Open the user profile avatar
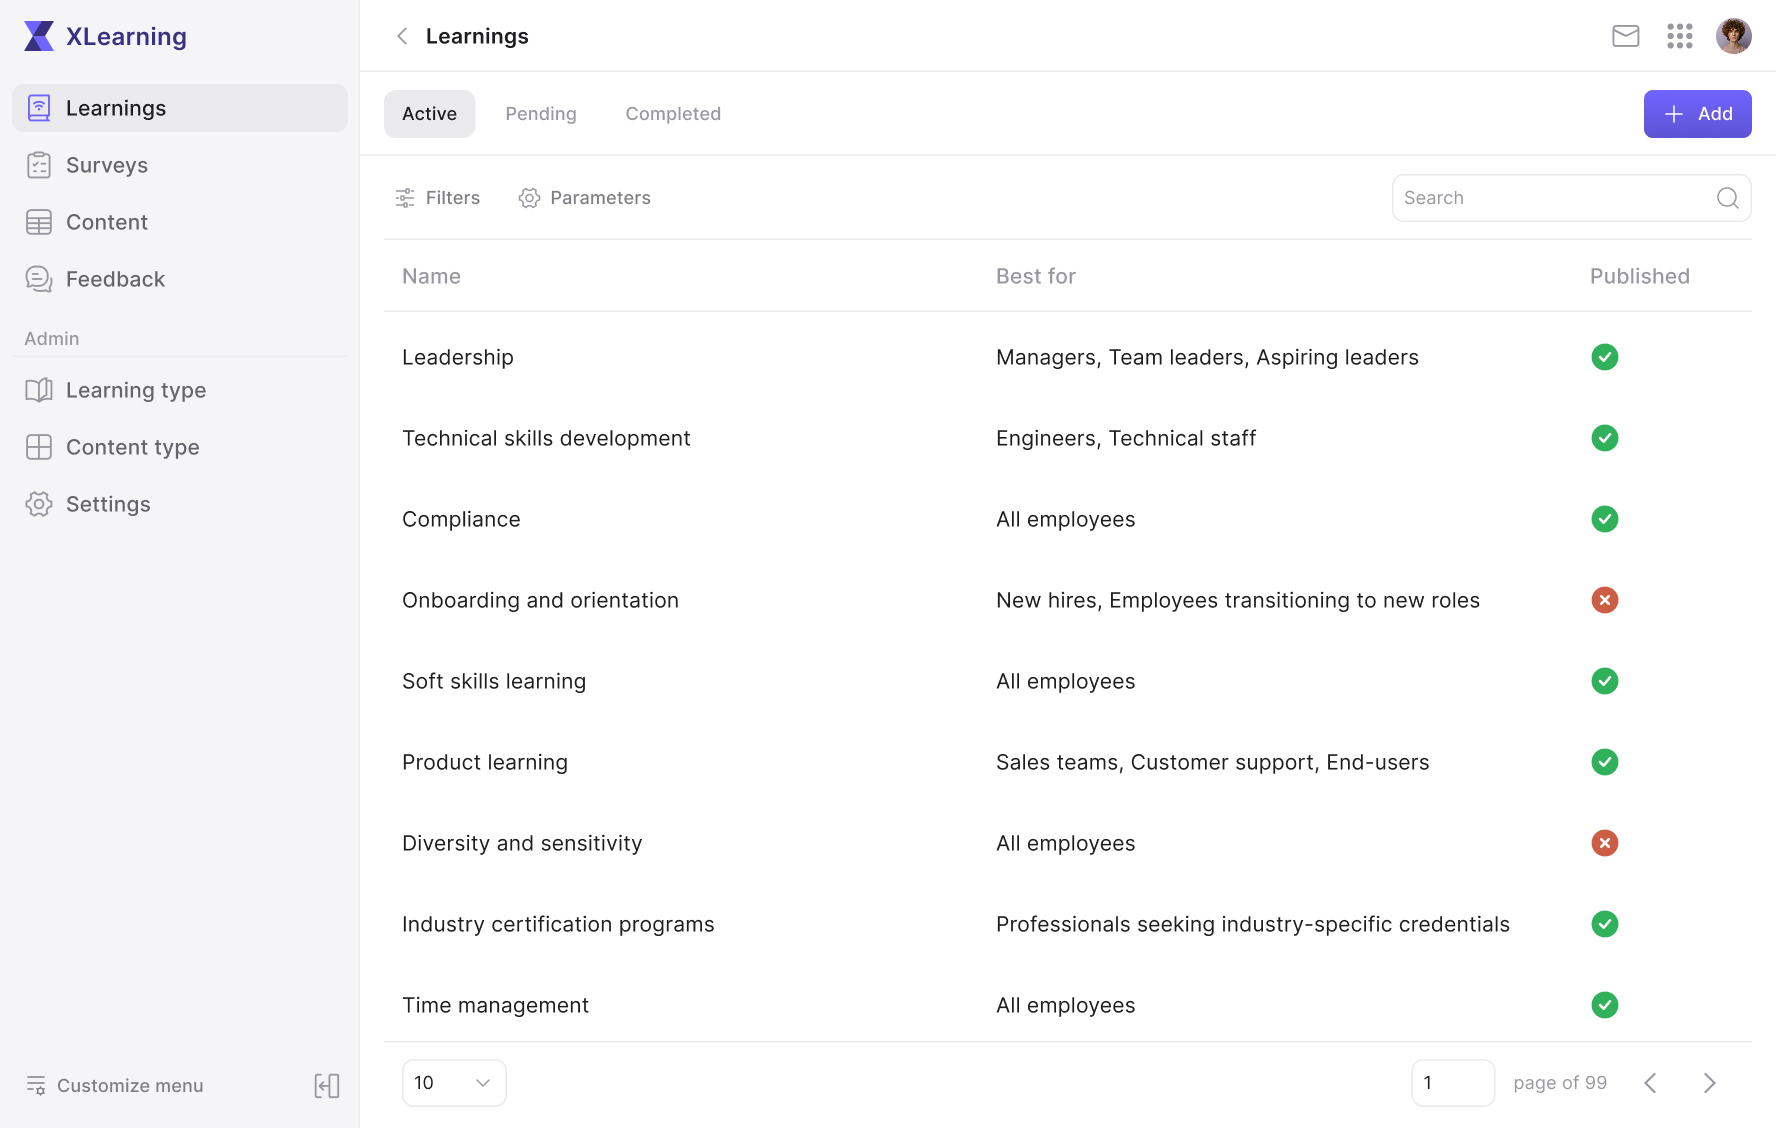The width and height of the screenshot is (1776, 1128). [1734, 36]
